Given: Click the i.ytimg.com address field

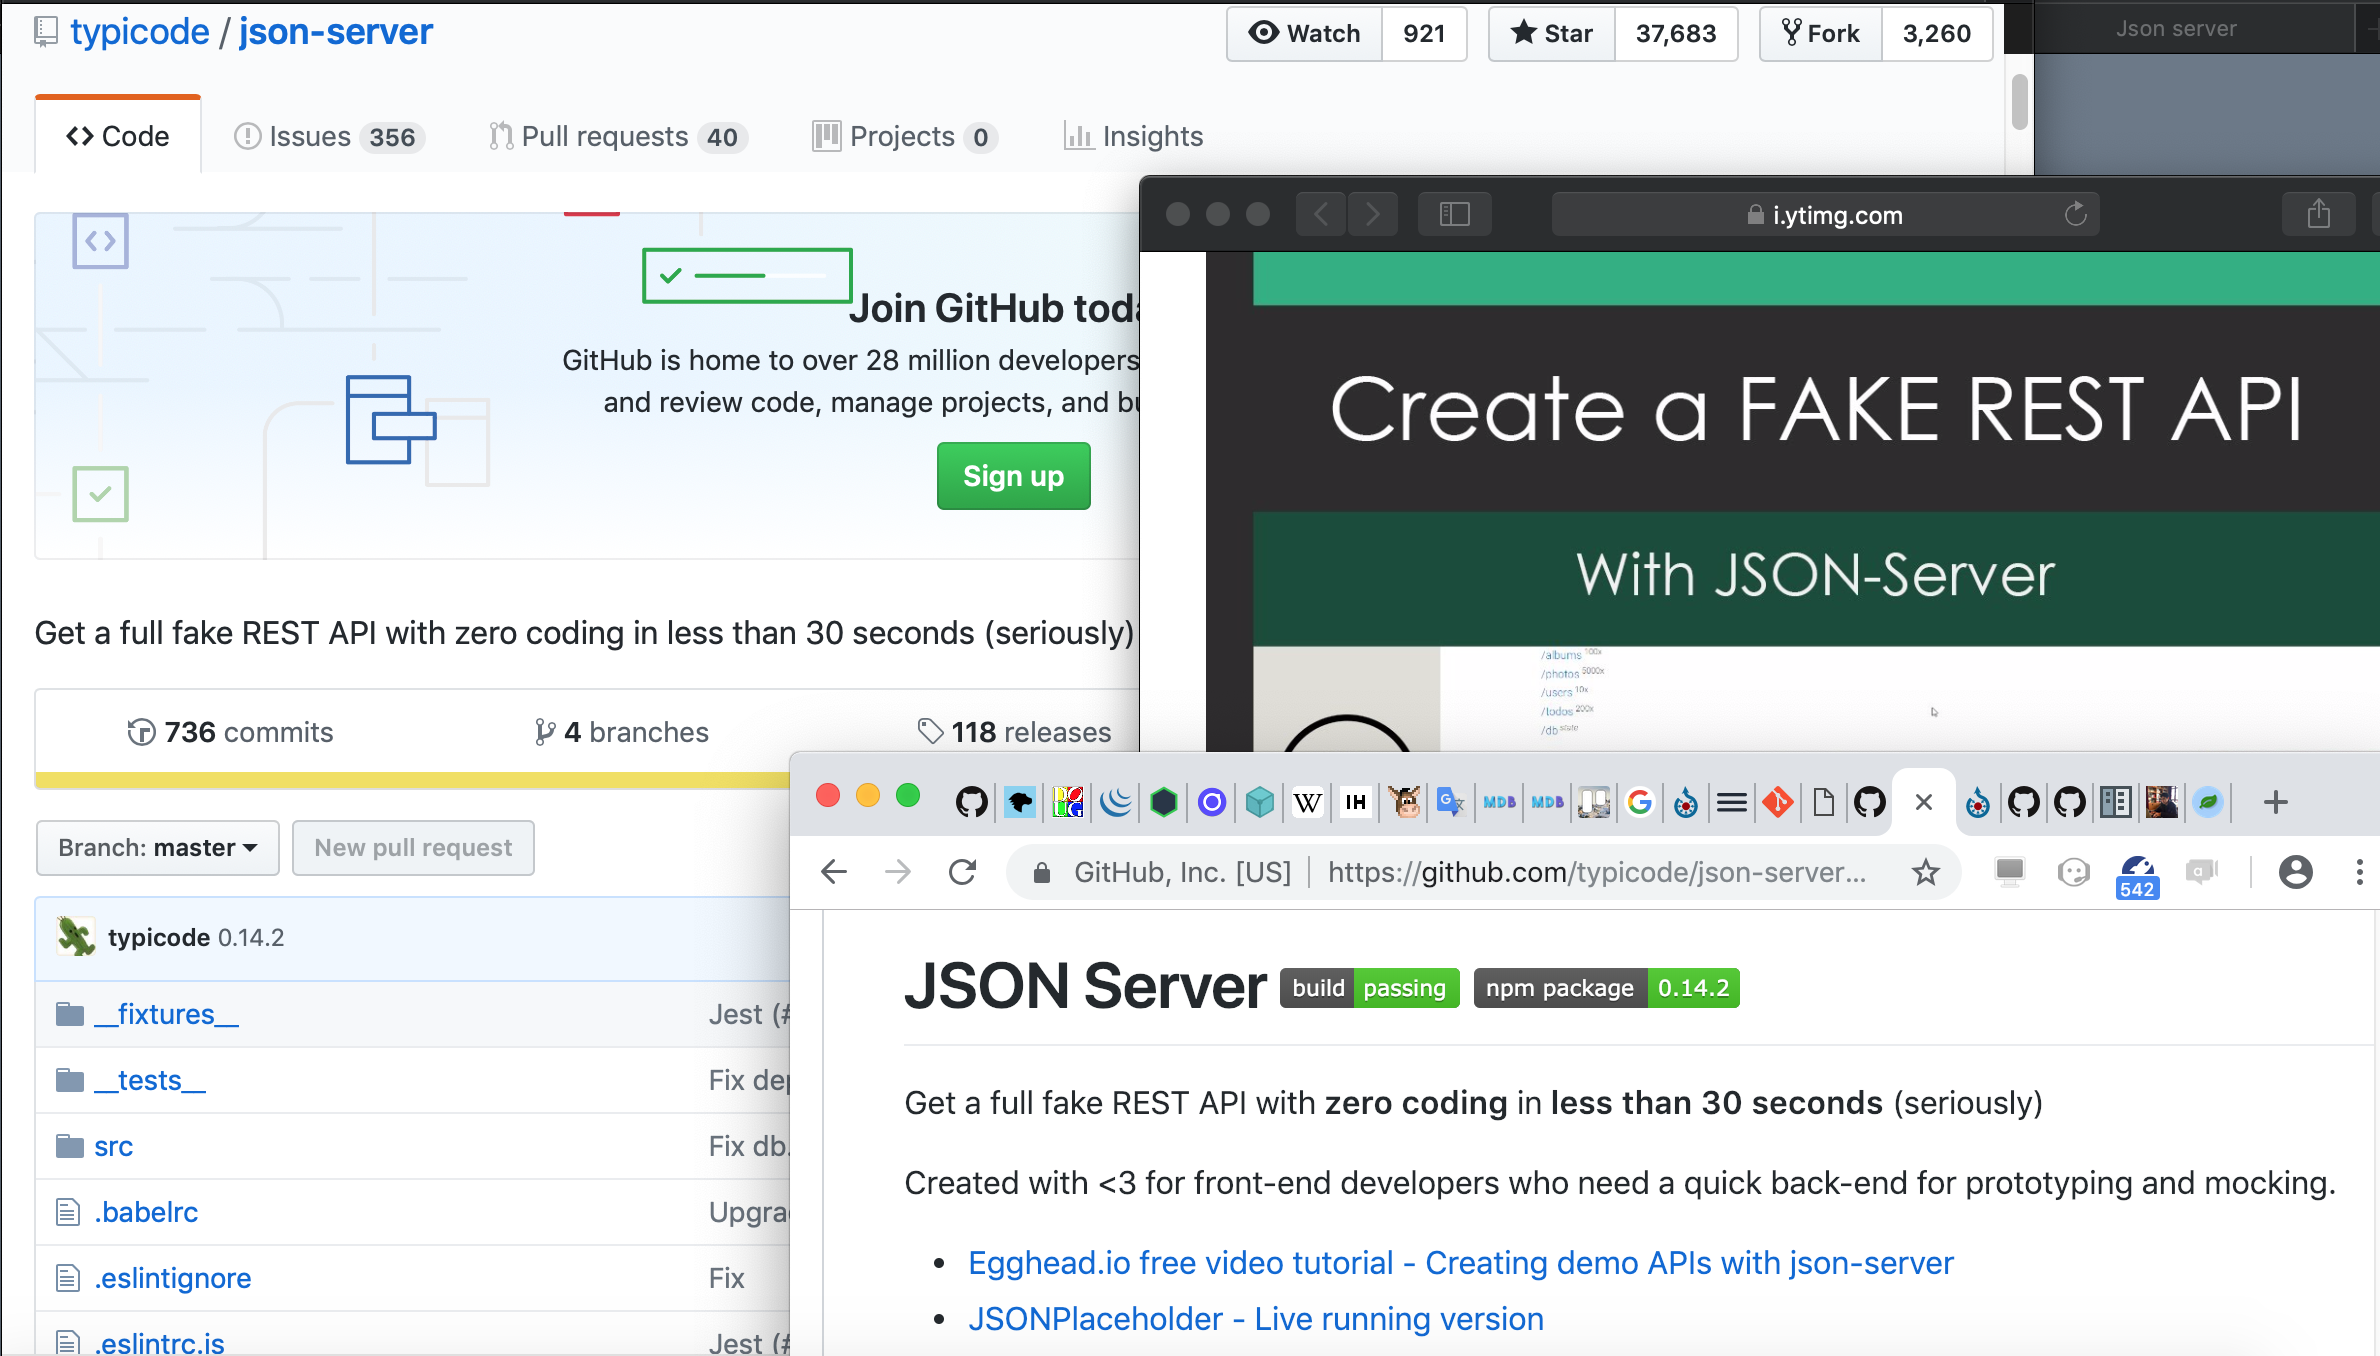Looking at the screenshot, I should click(x=1825, y=214).
